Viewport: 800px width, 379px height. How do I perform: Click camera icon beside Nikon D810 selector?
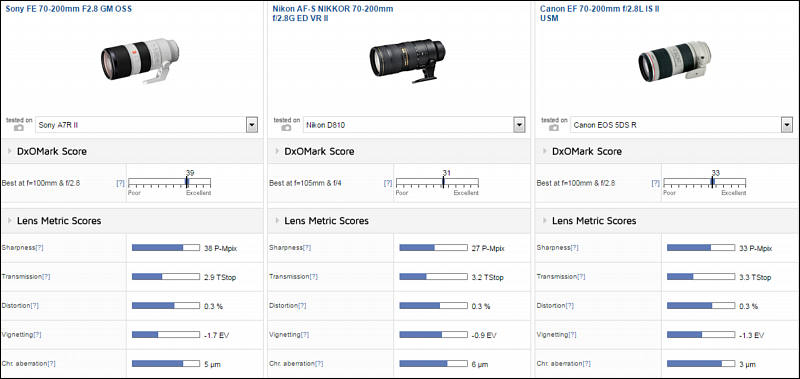[x=286, y=128]
